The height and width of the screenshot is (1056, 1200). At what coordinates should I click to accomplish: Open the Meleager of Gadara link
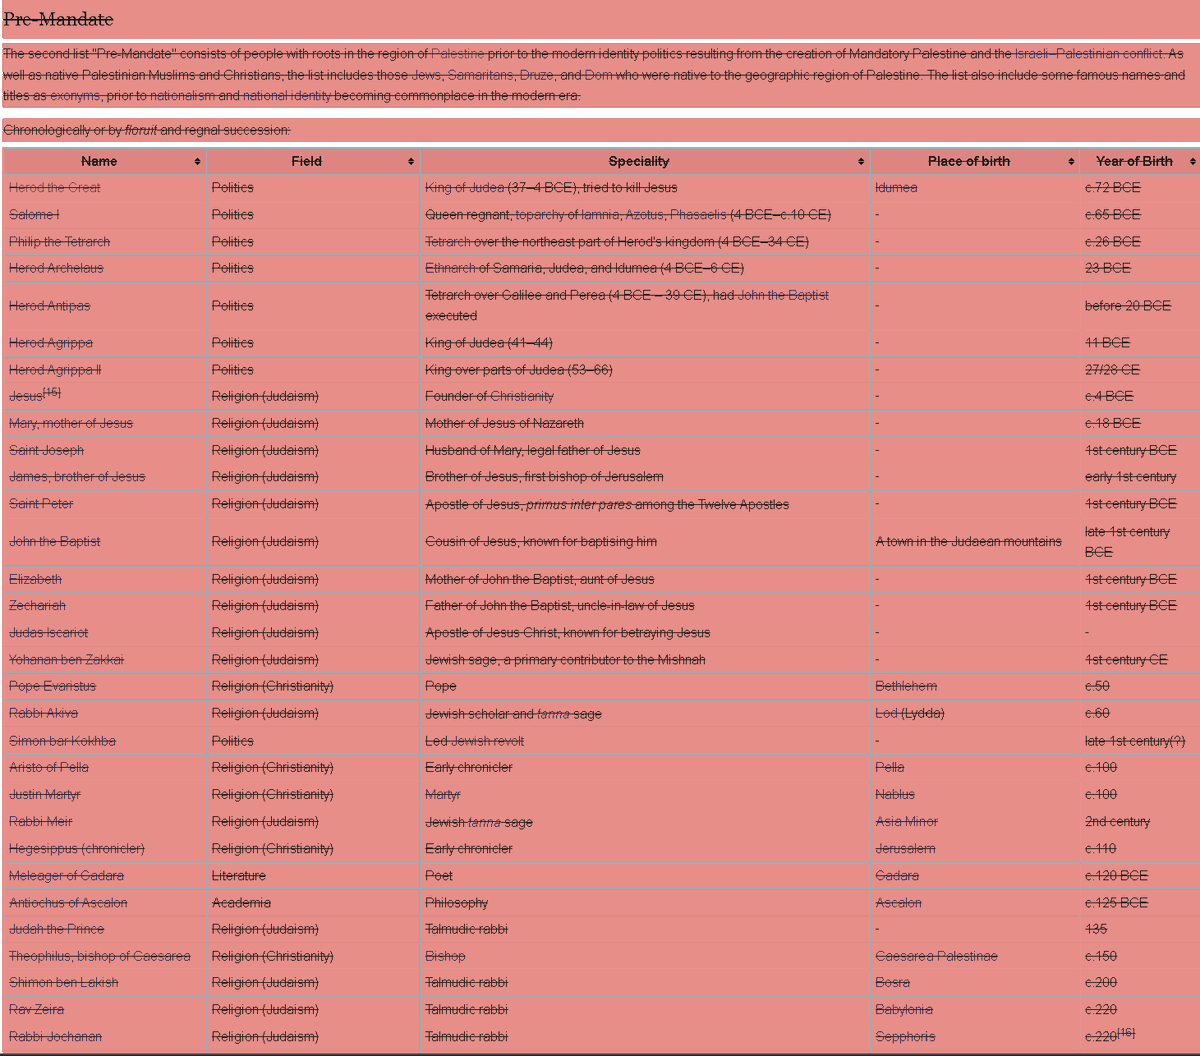[67, 876]
